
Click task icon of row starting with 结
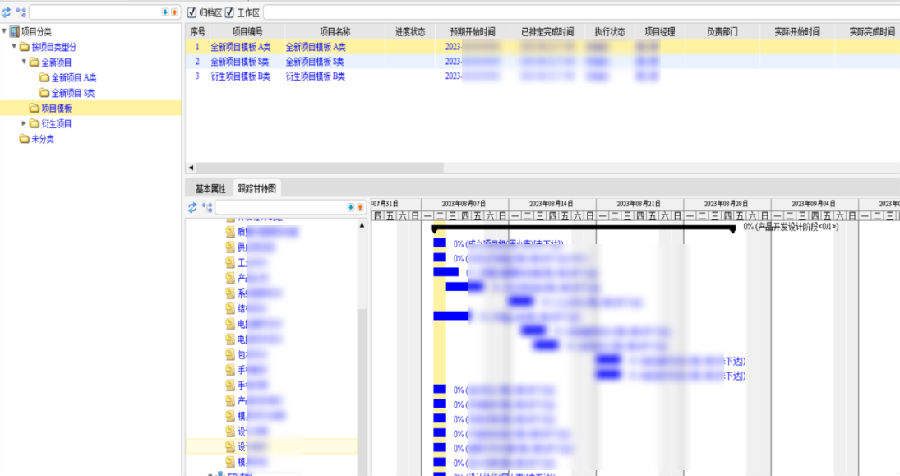tap(230, 308)
